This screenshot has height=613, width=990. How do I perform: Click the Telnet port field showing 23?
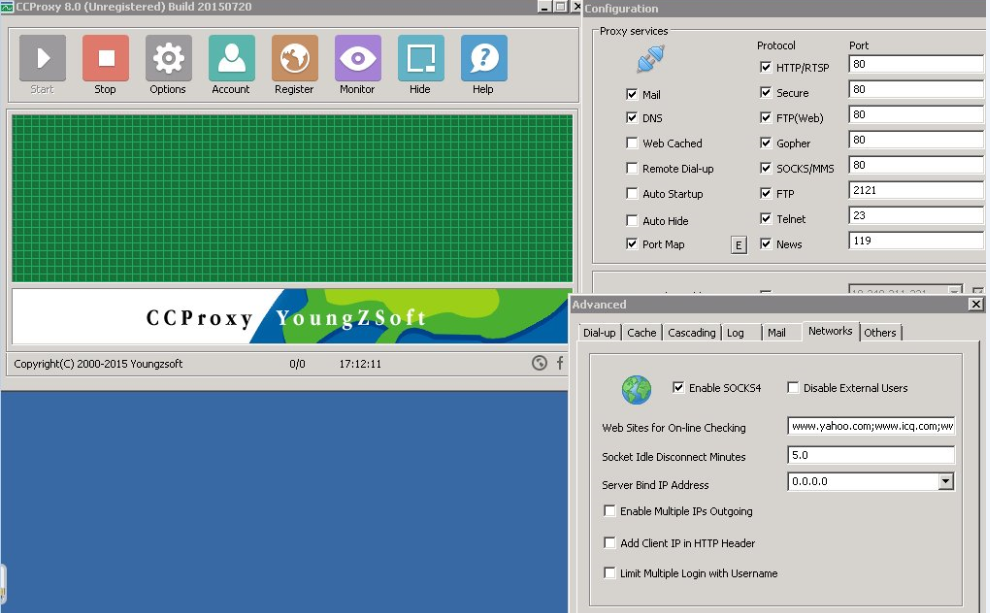(x=916, y=215)
